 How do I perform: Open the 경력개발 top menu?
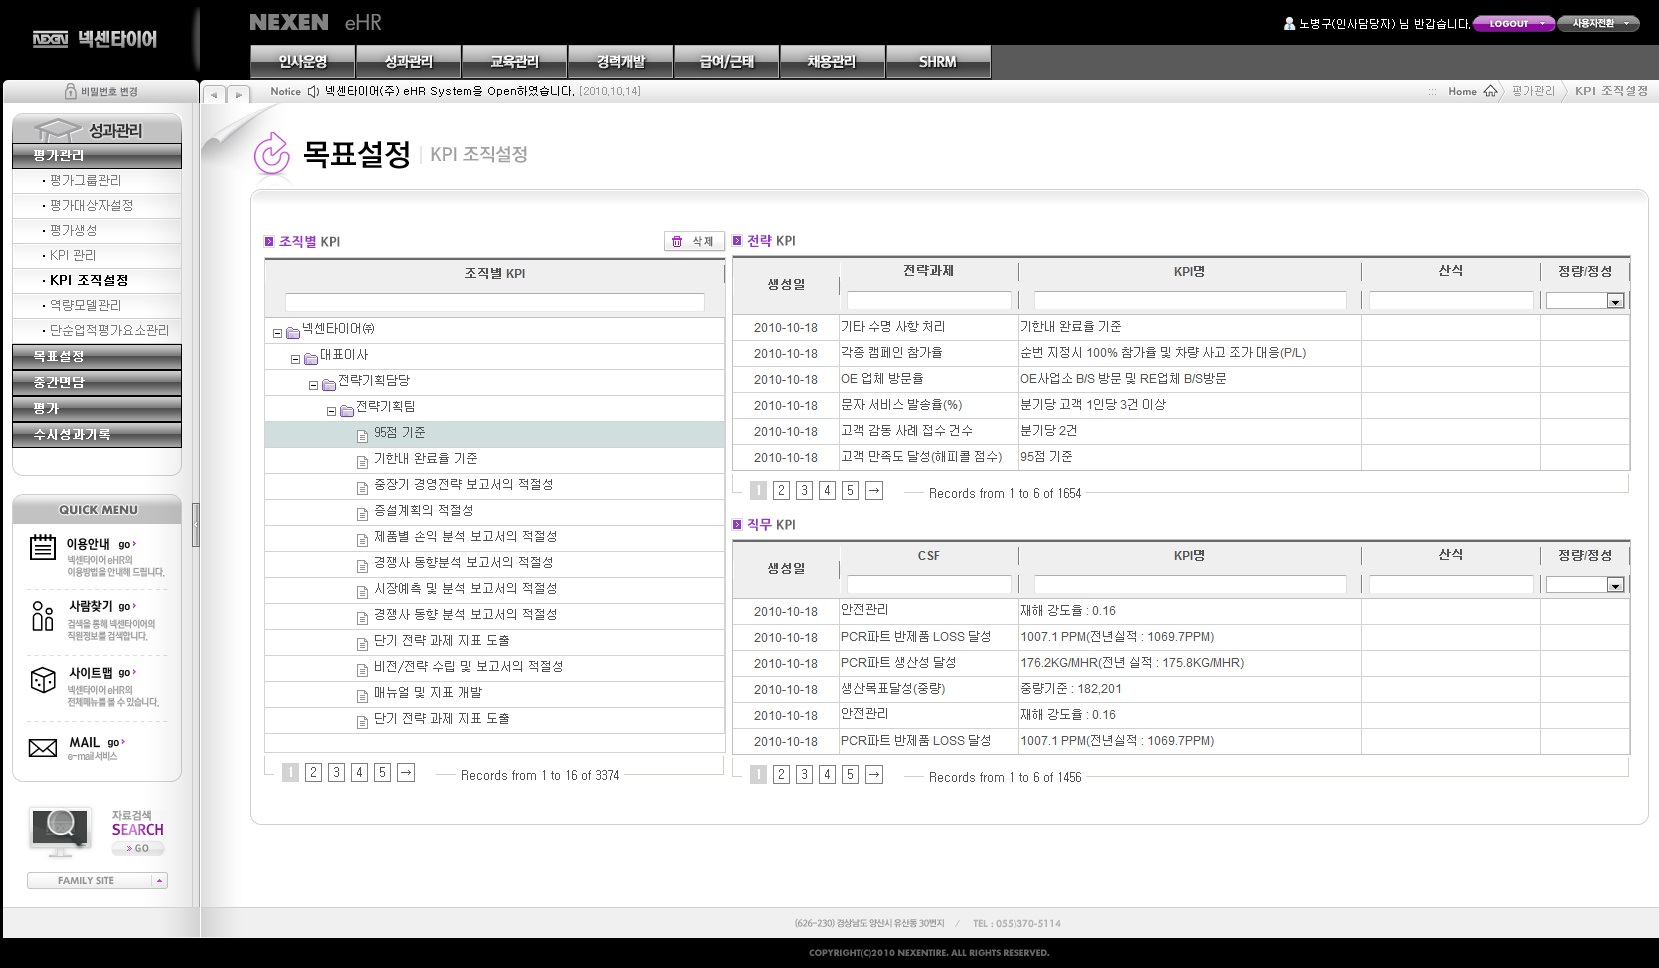[621, 61]
